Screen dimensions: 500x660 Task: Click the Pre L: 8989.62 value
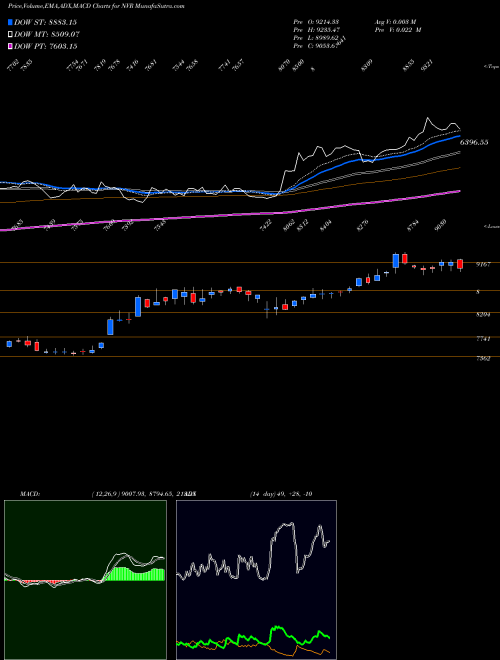[x=316, y=38]
